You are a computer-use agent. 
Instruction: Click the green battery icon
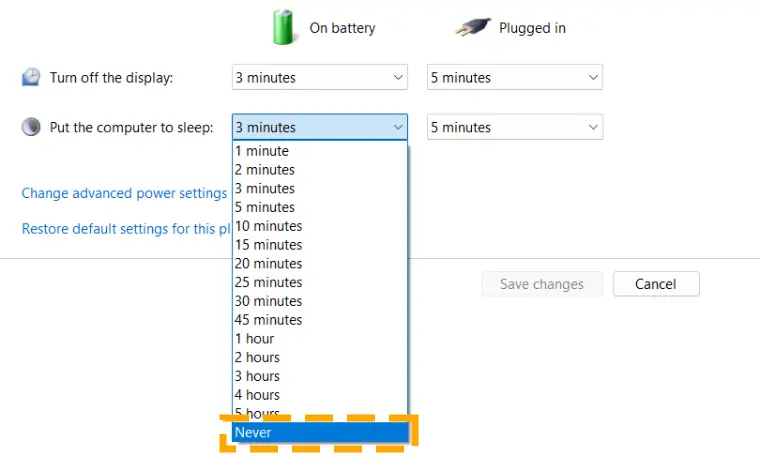[284, 27]
